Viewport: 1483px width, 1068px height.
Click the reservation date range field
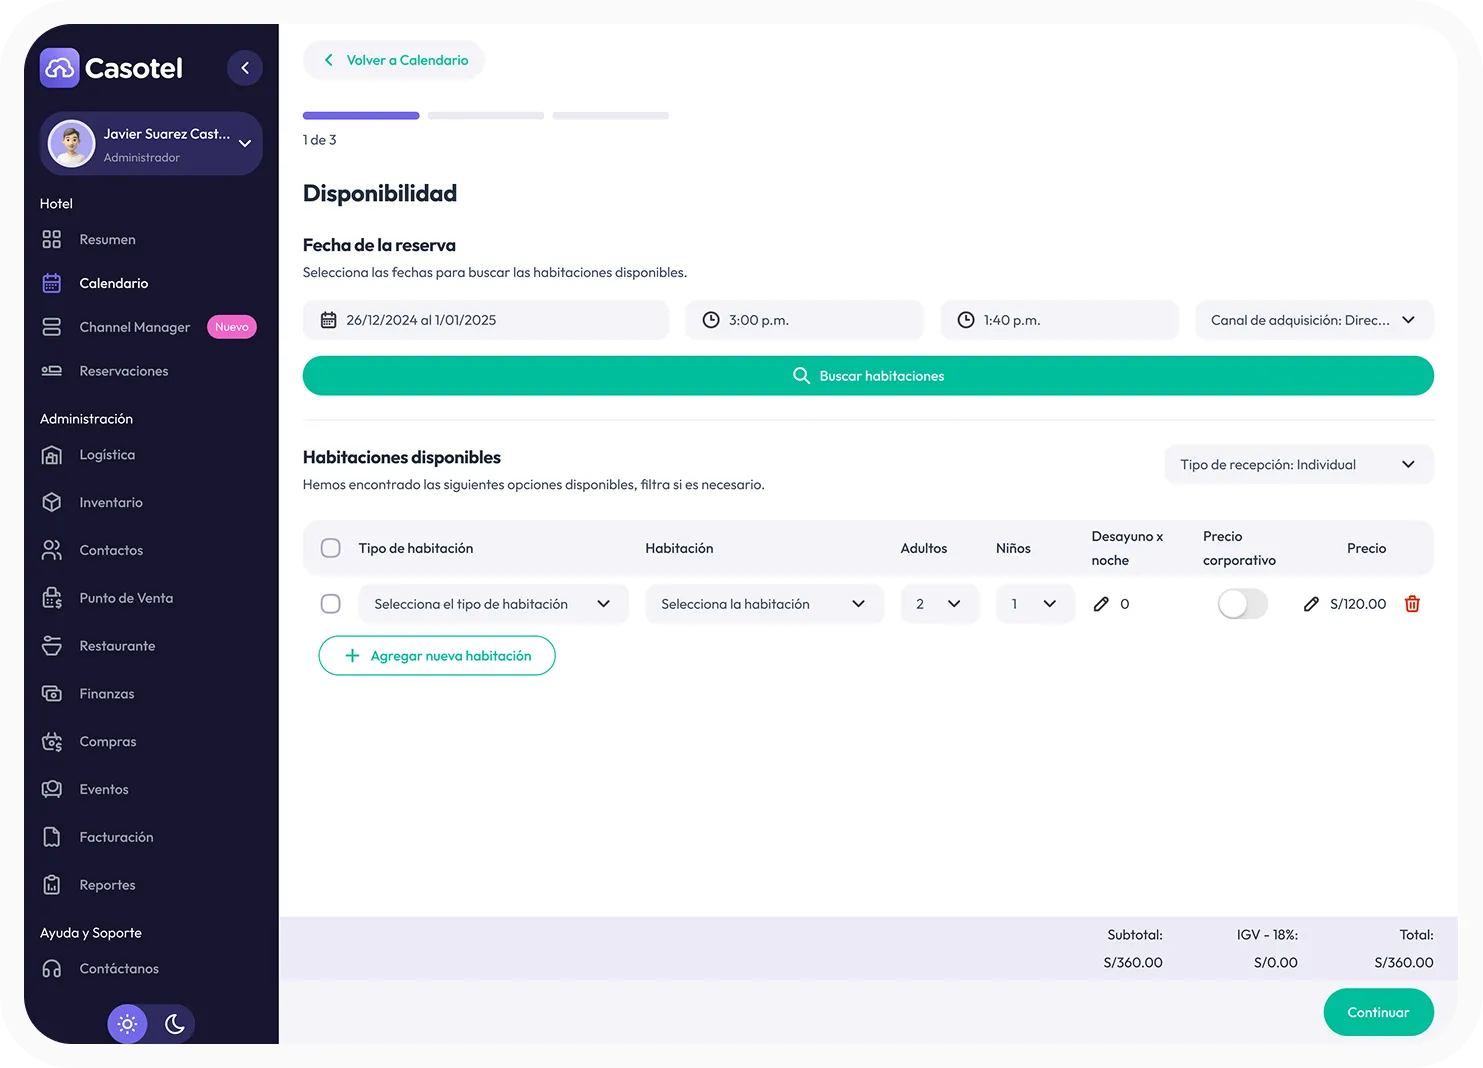click(485, 320)
